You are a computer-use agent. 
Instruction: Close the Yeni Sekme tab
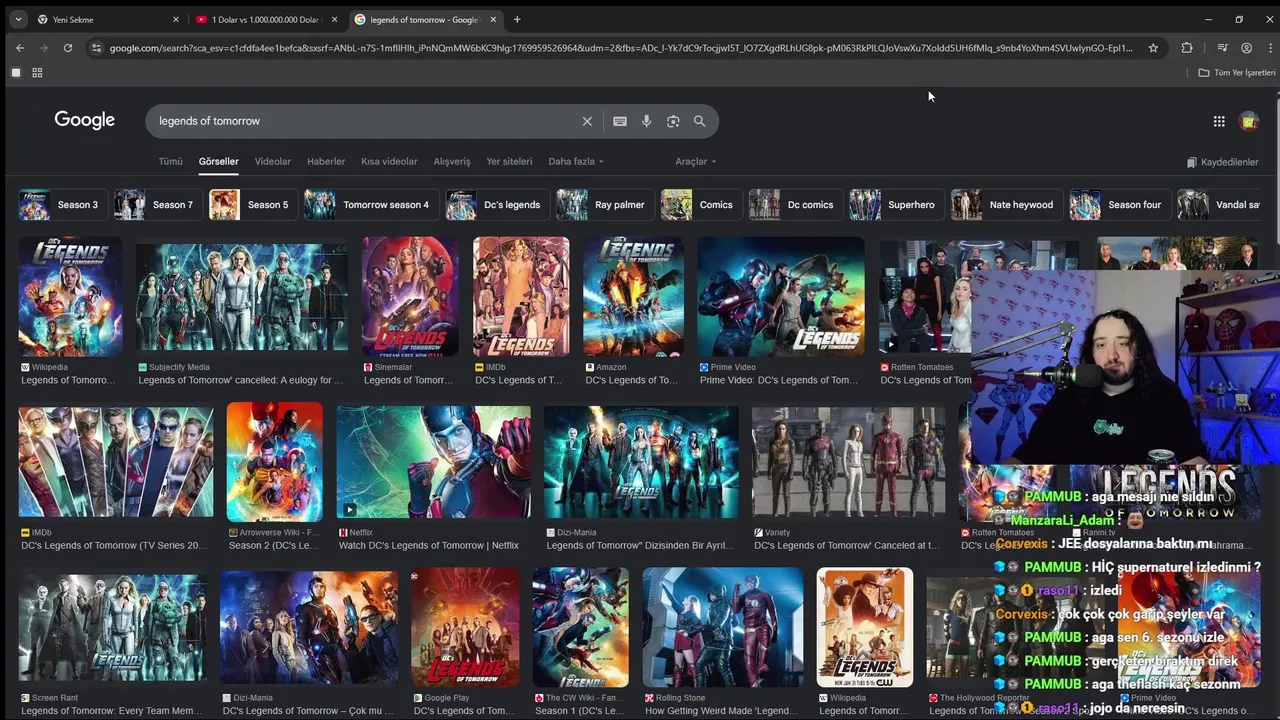[x=176, y=19]
